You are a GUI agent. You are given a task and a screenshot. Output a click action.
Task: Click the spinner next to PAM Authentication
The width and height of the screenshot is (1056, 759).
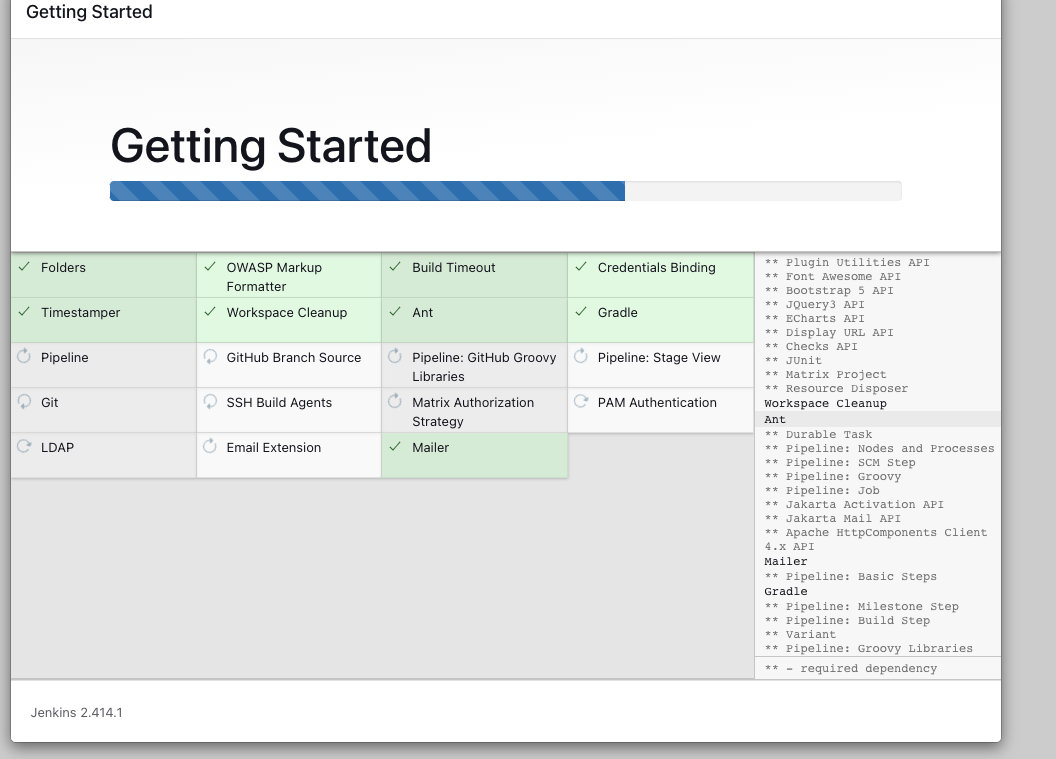pos(583,402)
